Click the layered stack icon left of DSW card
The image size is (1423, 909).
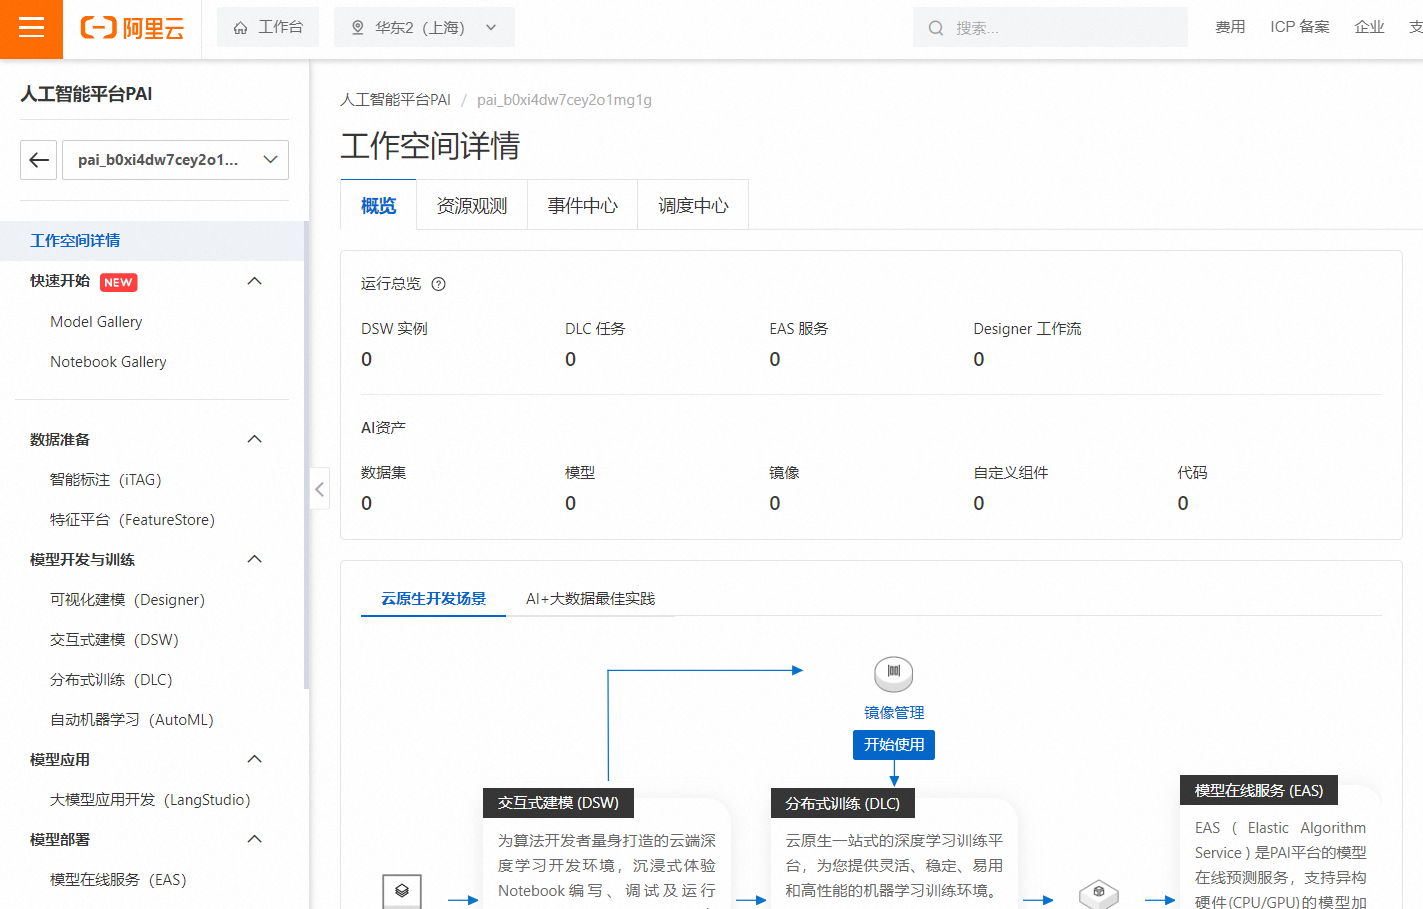402,891
